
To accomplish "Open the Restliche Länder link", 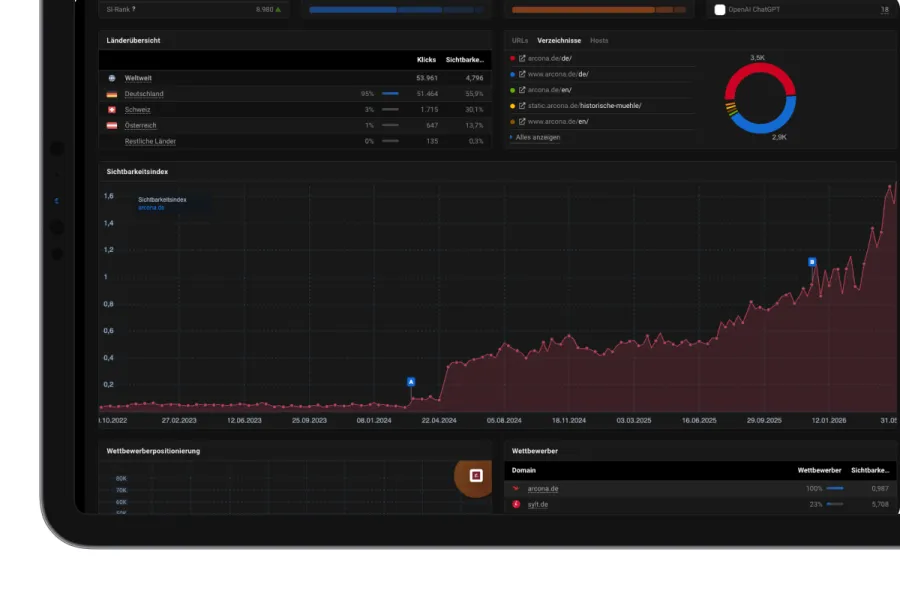I will (150, 141).
